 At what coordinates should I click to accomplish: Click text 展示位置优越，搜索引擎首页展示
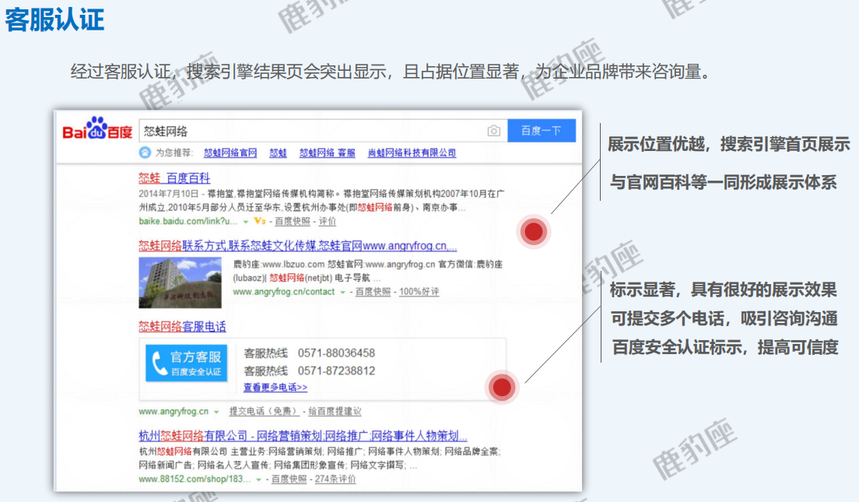pyautogui.click(x=729, y=144)
